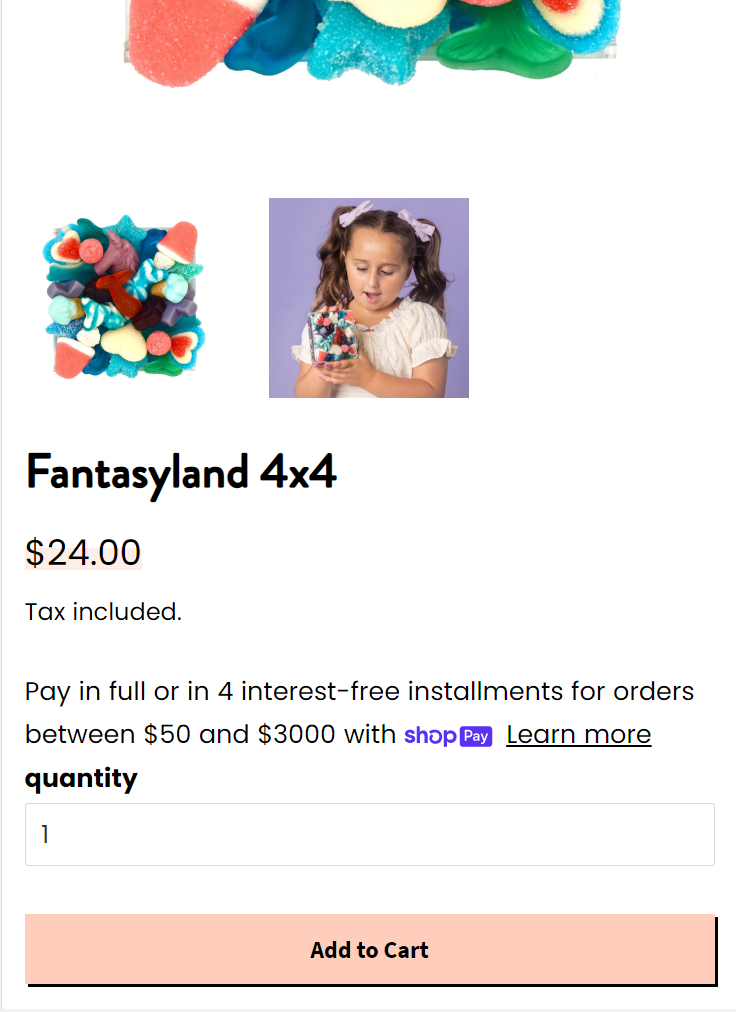Viewport: 736px width, 1012px height.
Task: Click the Tax included text
Action: click(103, 612)
